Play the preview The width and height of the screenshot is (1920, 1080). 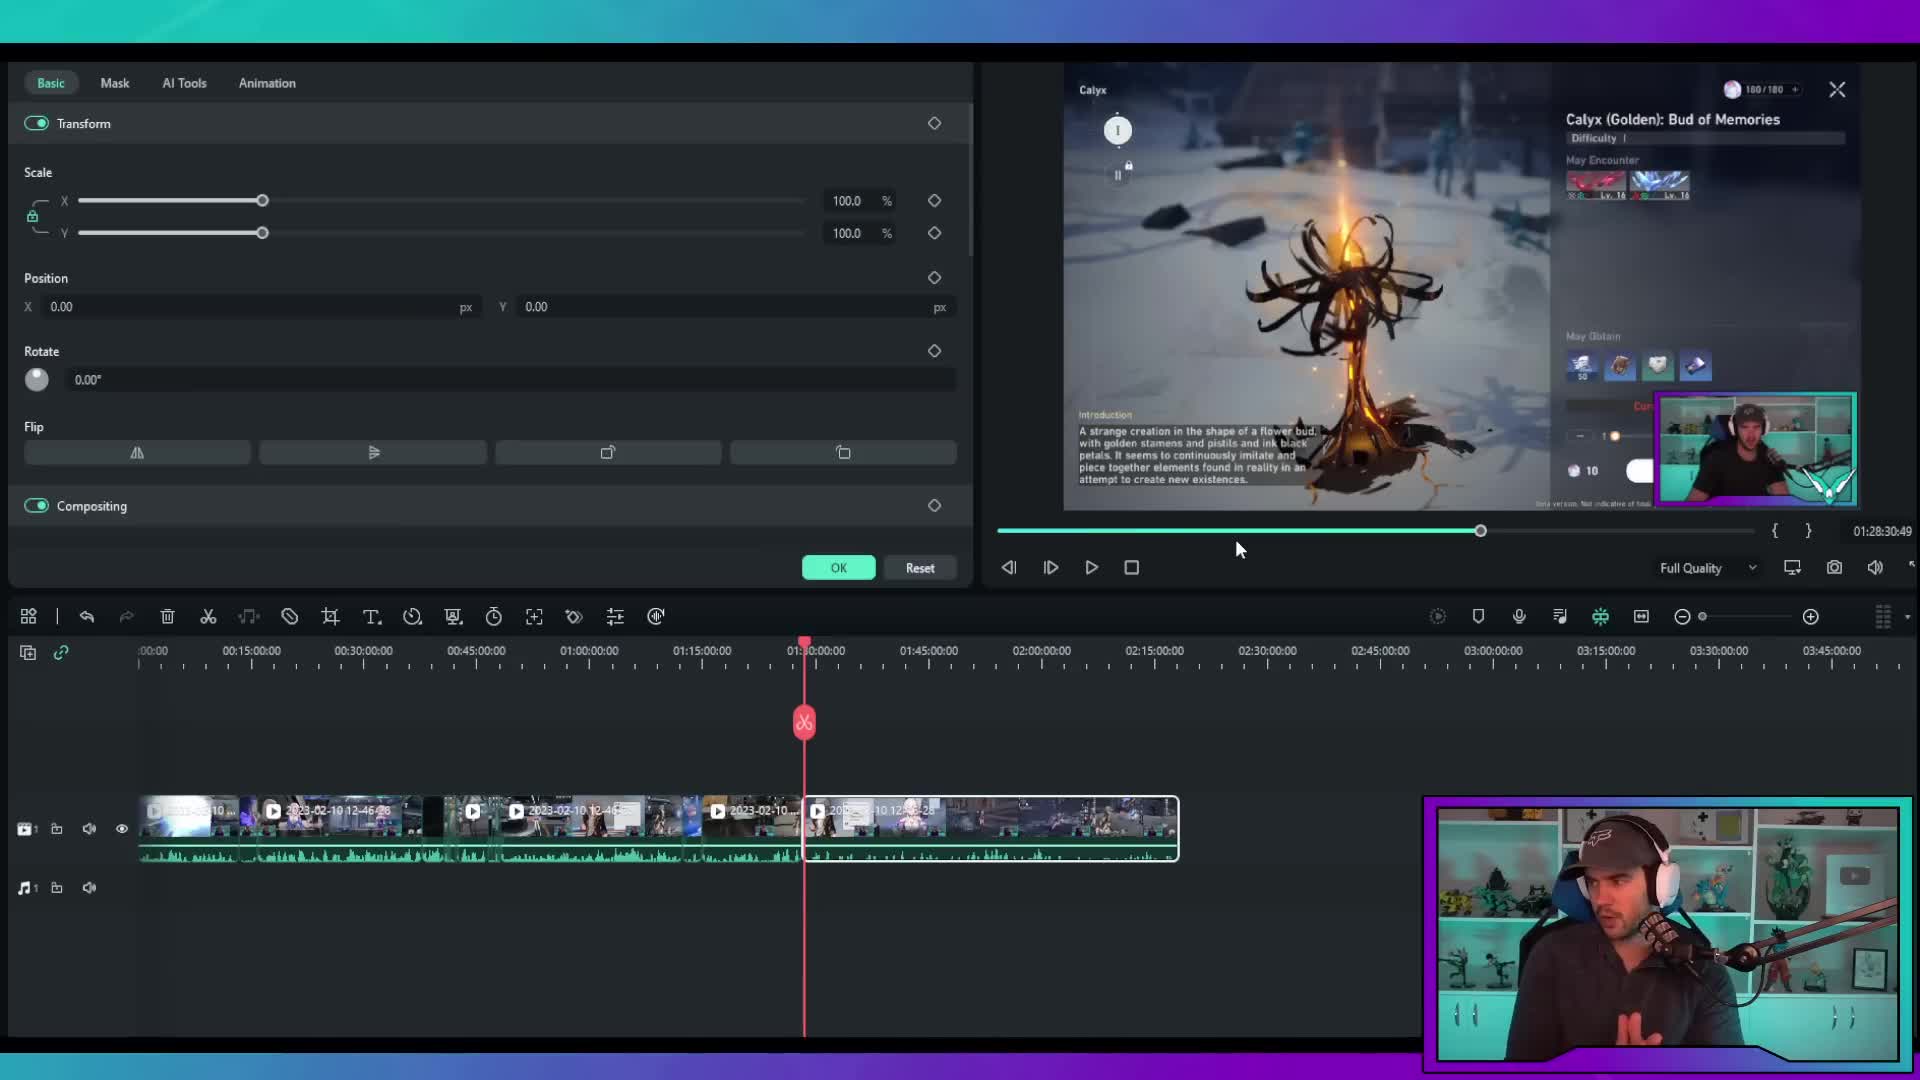tap(1091, 568)
